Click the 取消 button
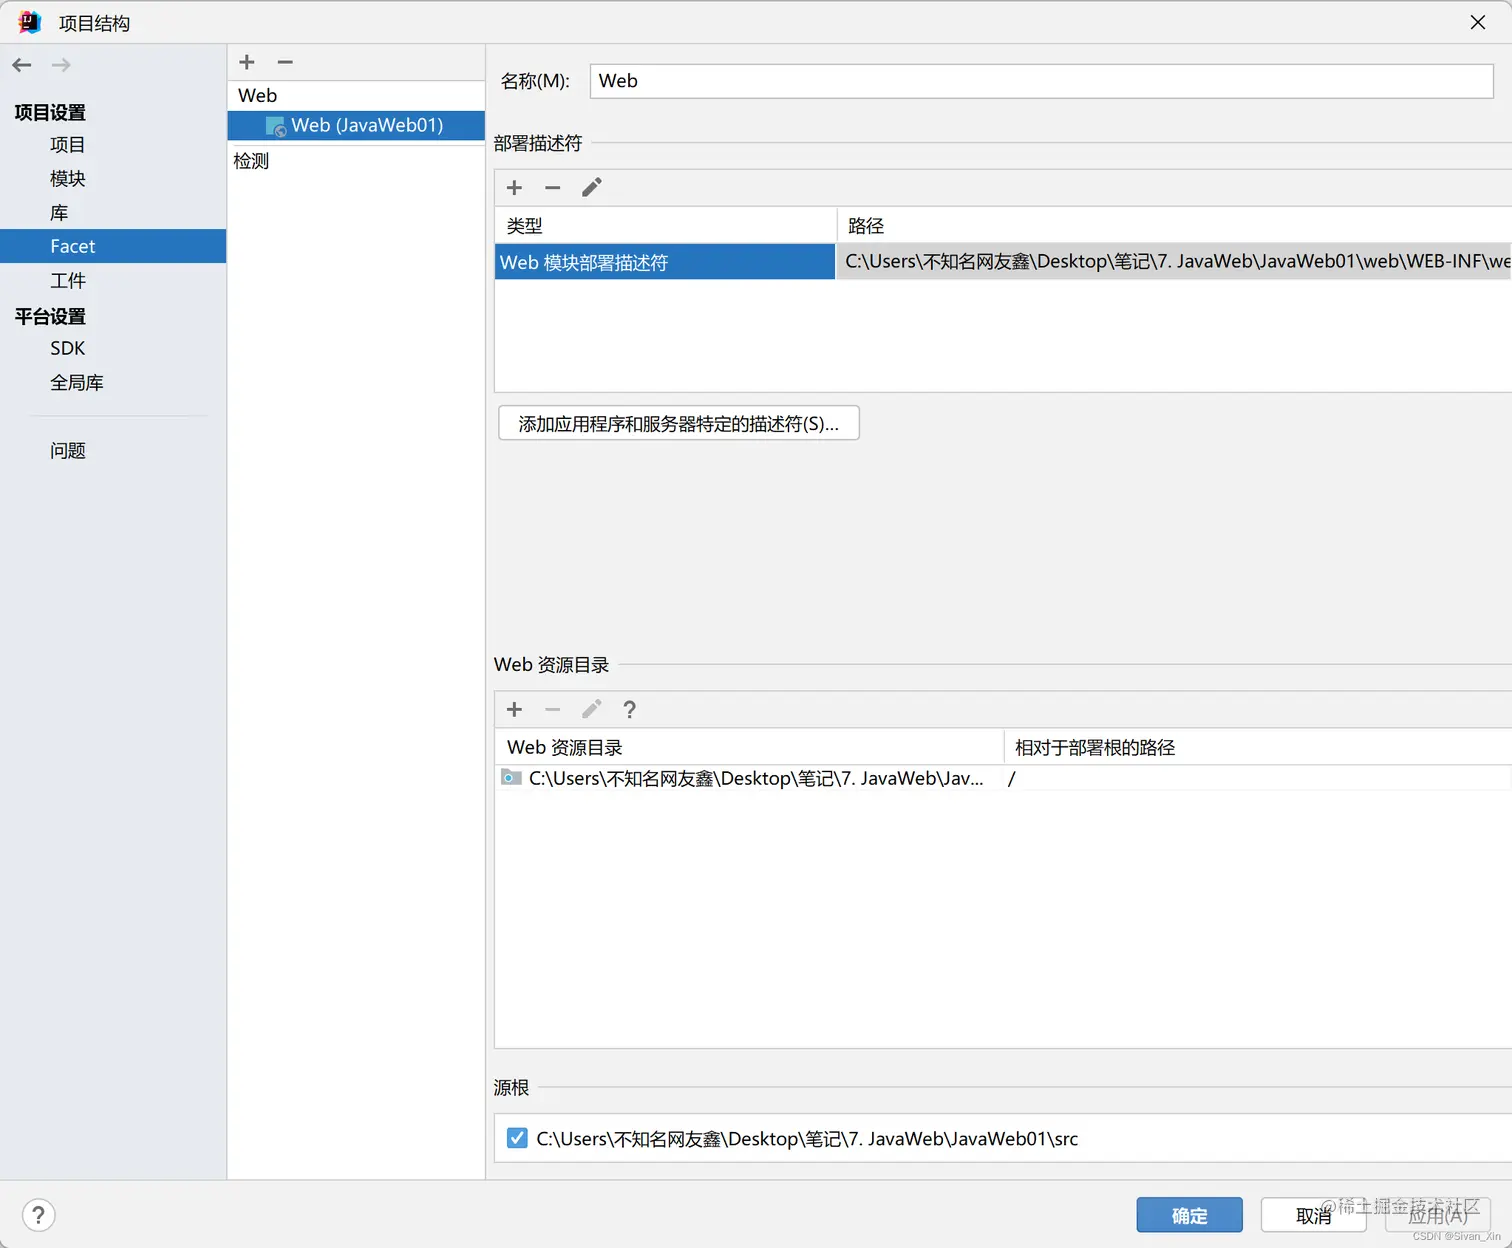 (1314, 1215)
